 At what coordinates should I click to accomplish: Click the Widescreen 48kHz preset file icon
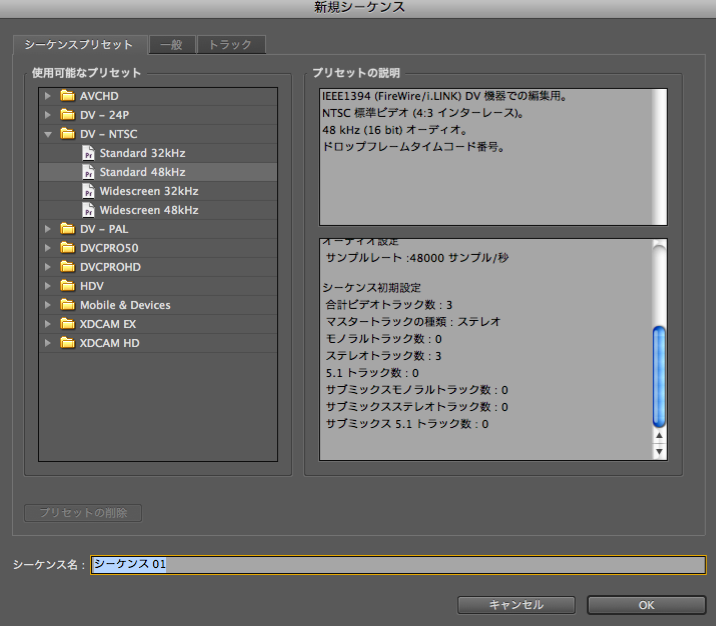(88, 210)
